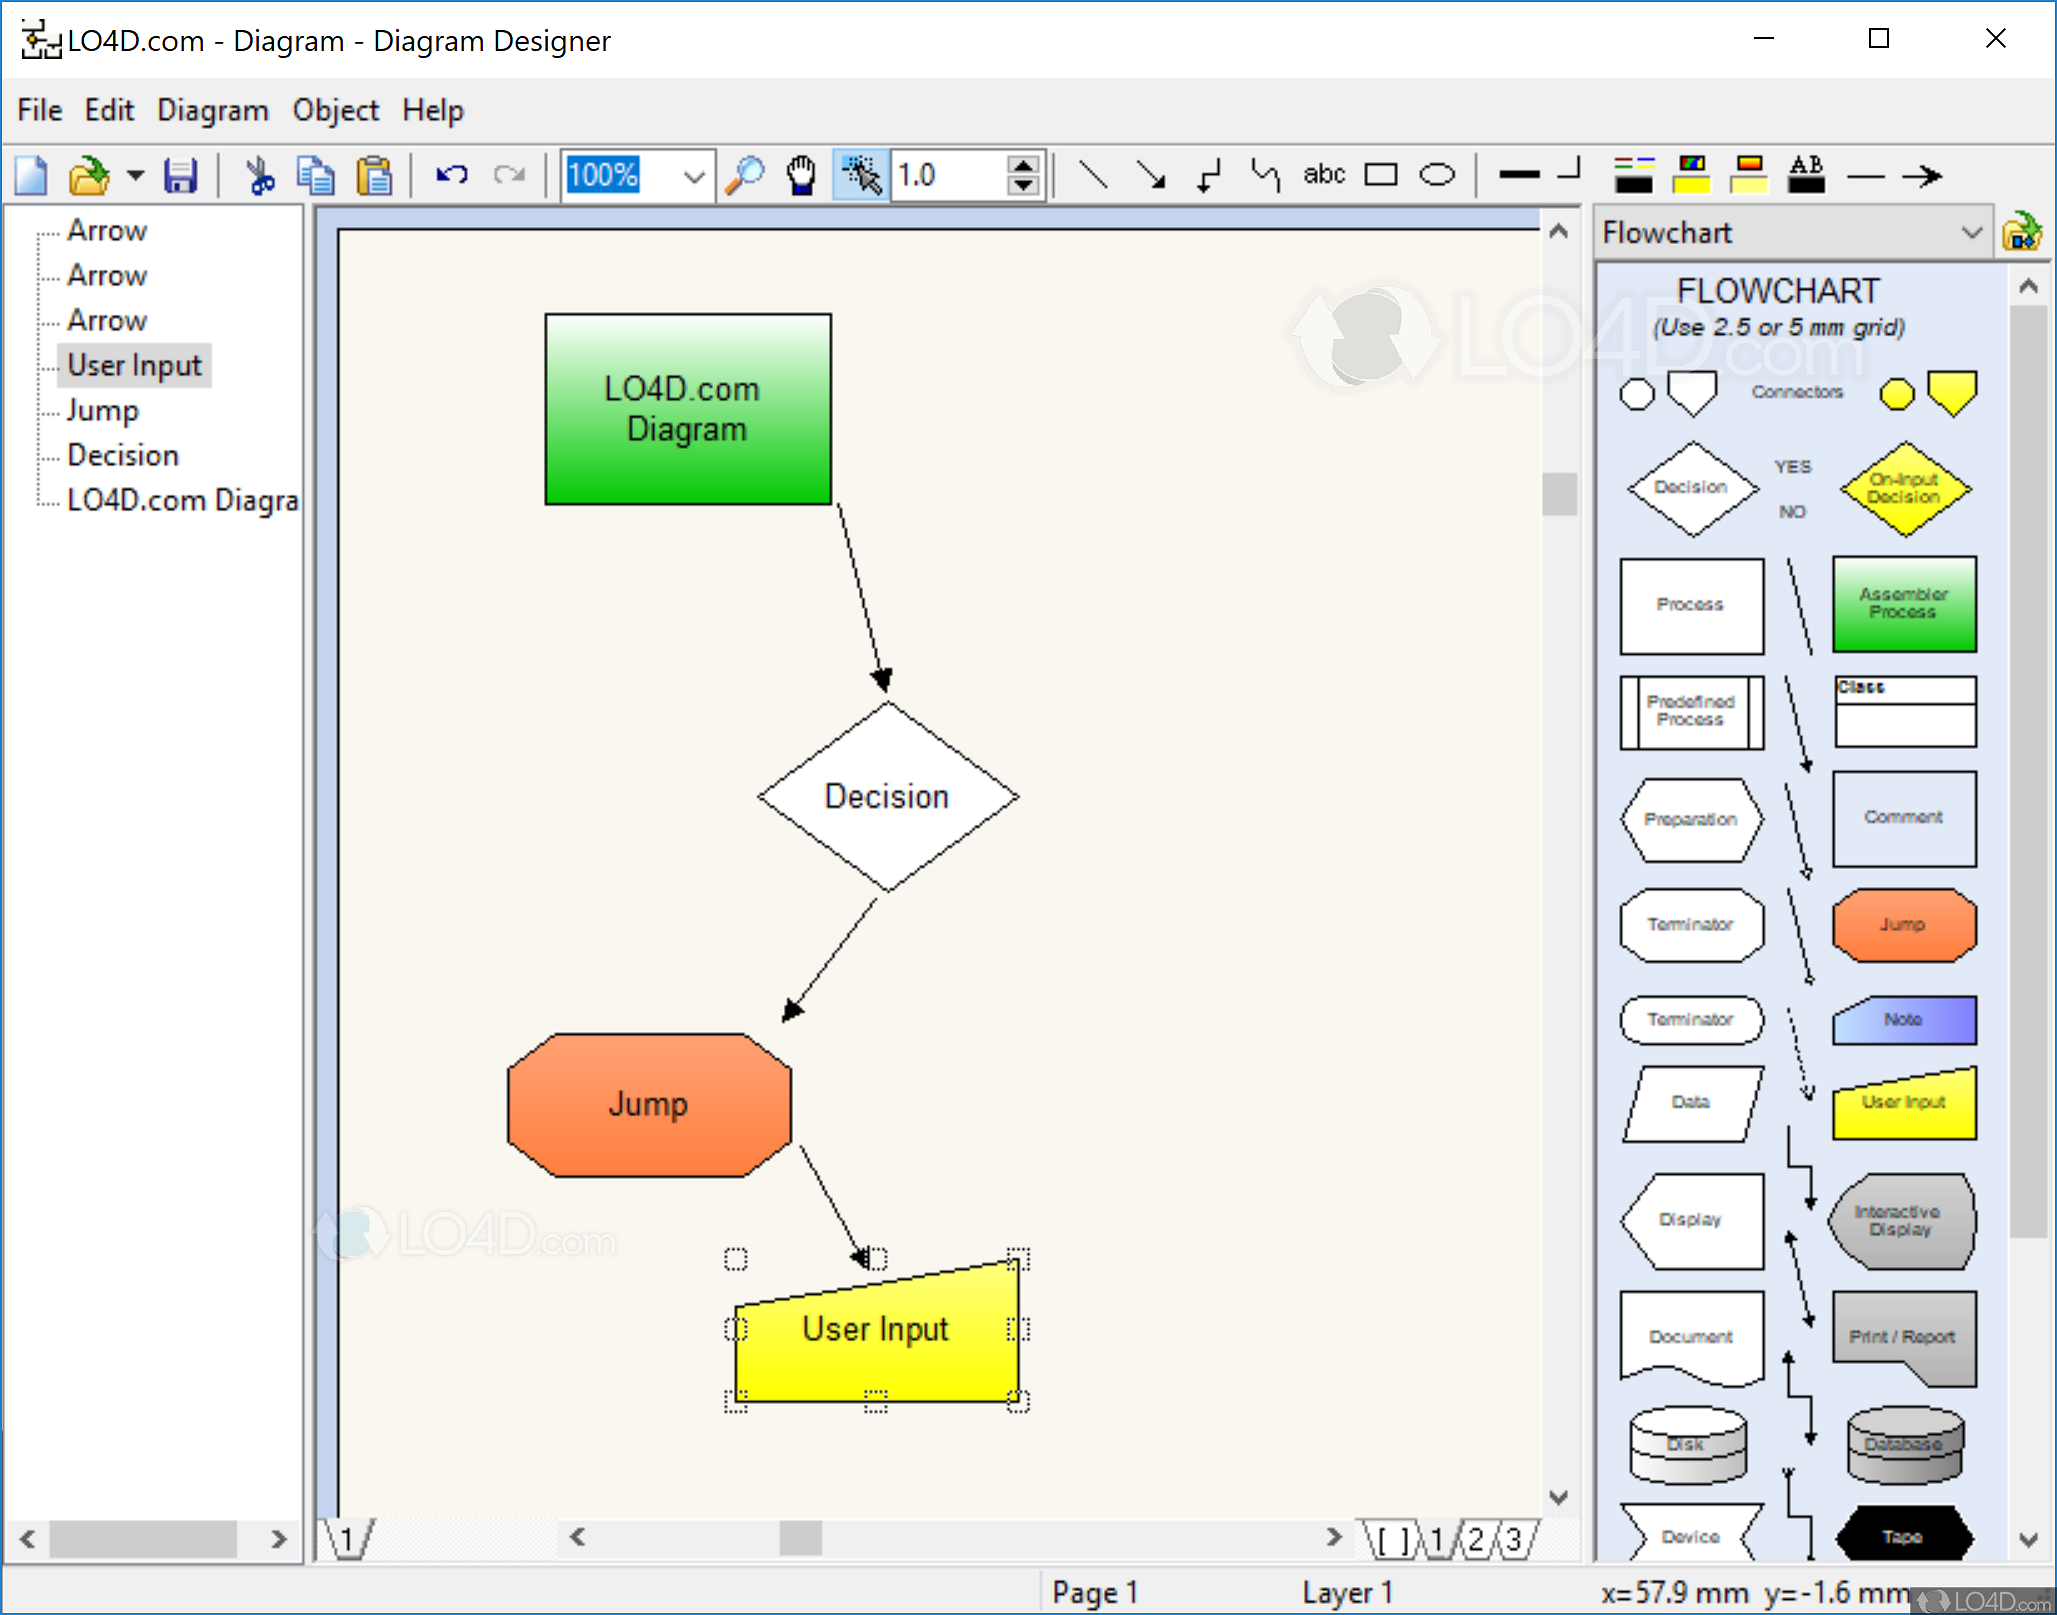Open the Diagram menu

pyautogui.click(x=213, y=110)
